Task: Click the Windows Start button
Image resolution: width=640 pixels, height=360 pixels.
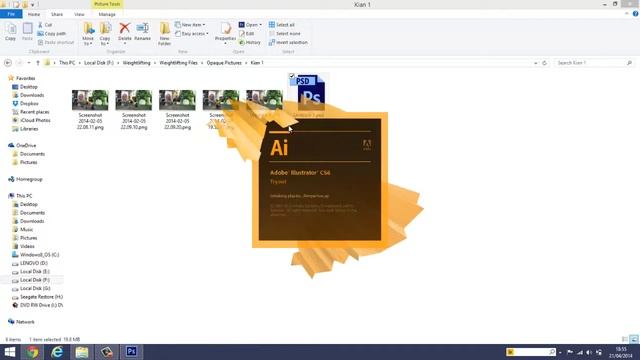Action: click(9, 352)
